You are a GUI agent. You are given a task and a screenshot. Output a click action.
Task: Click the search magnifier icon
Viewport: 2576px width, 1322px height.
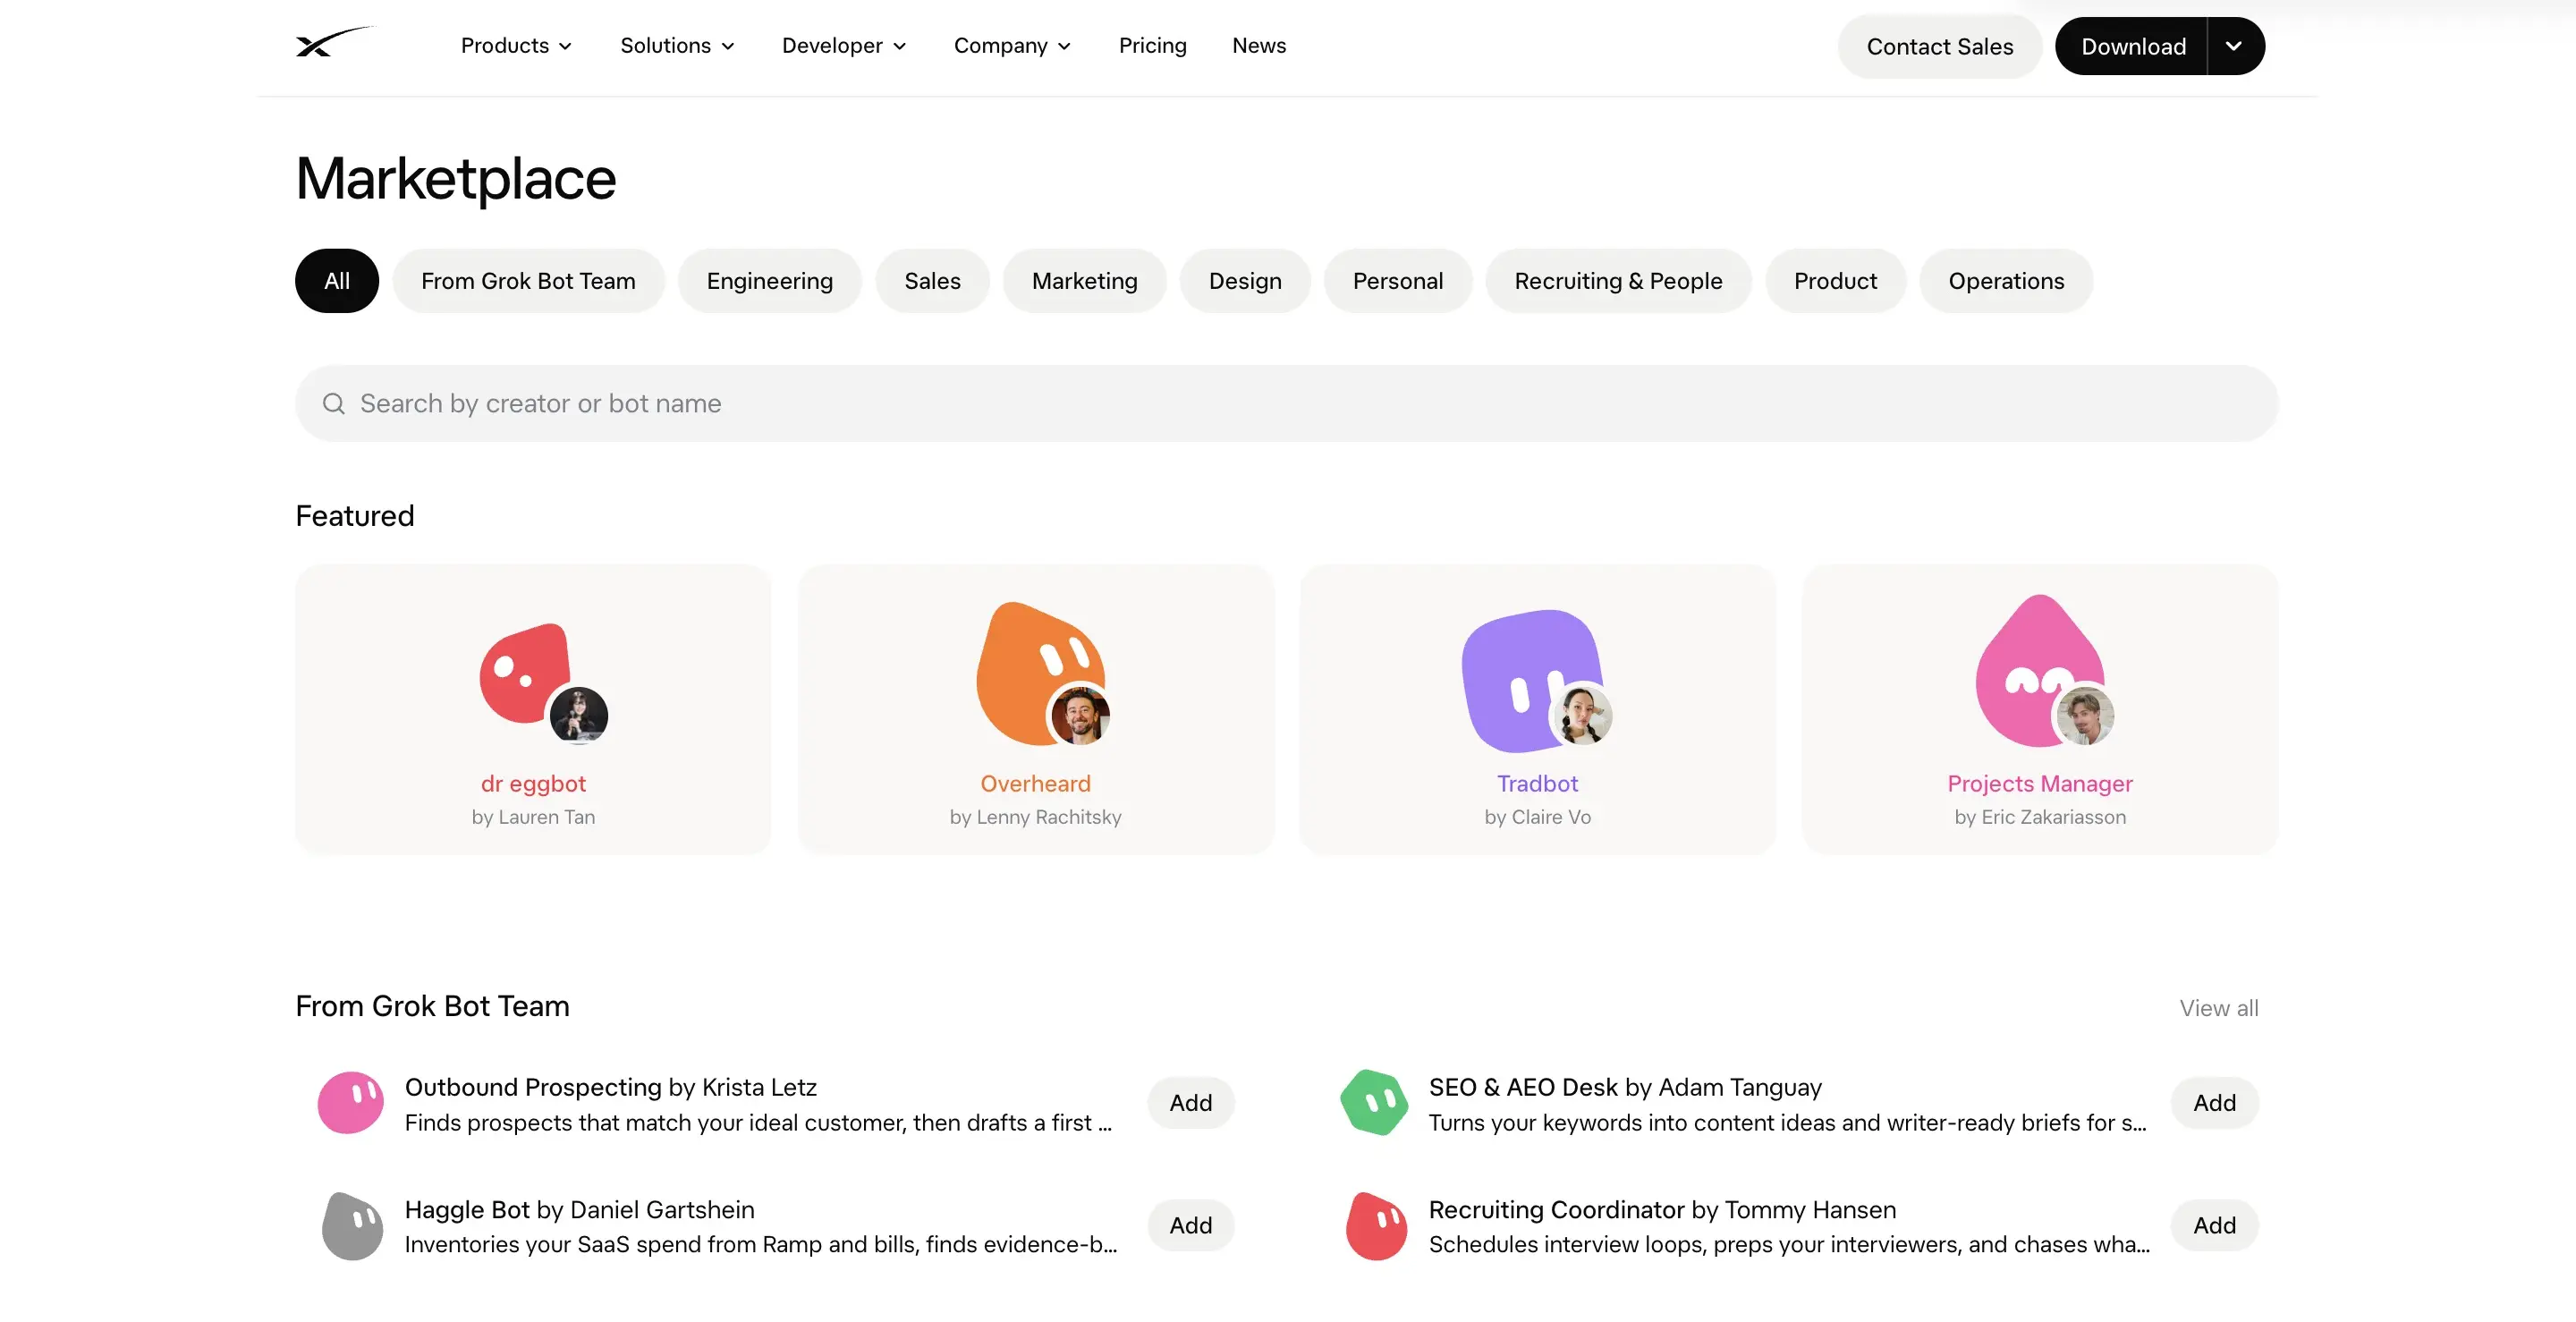click(x=334, y=403)
